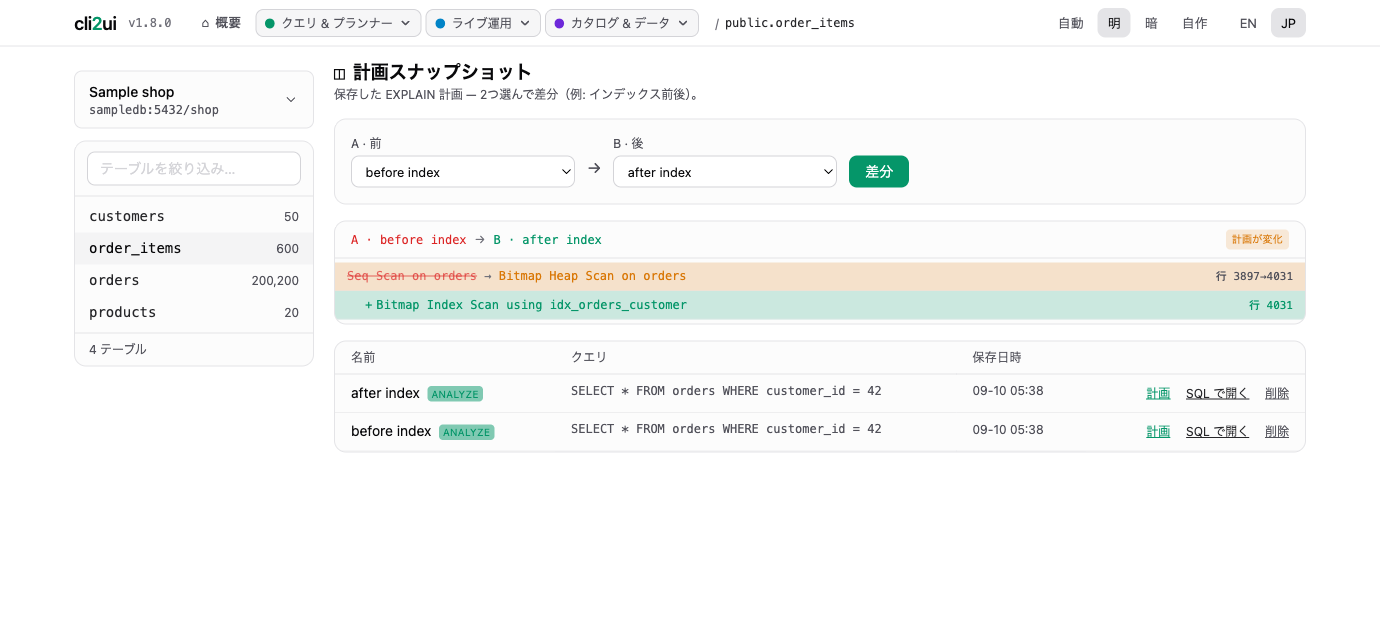Open the B · 後 snapshot dropdown
1380x640 pixels.
725,172
